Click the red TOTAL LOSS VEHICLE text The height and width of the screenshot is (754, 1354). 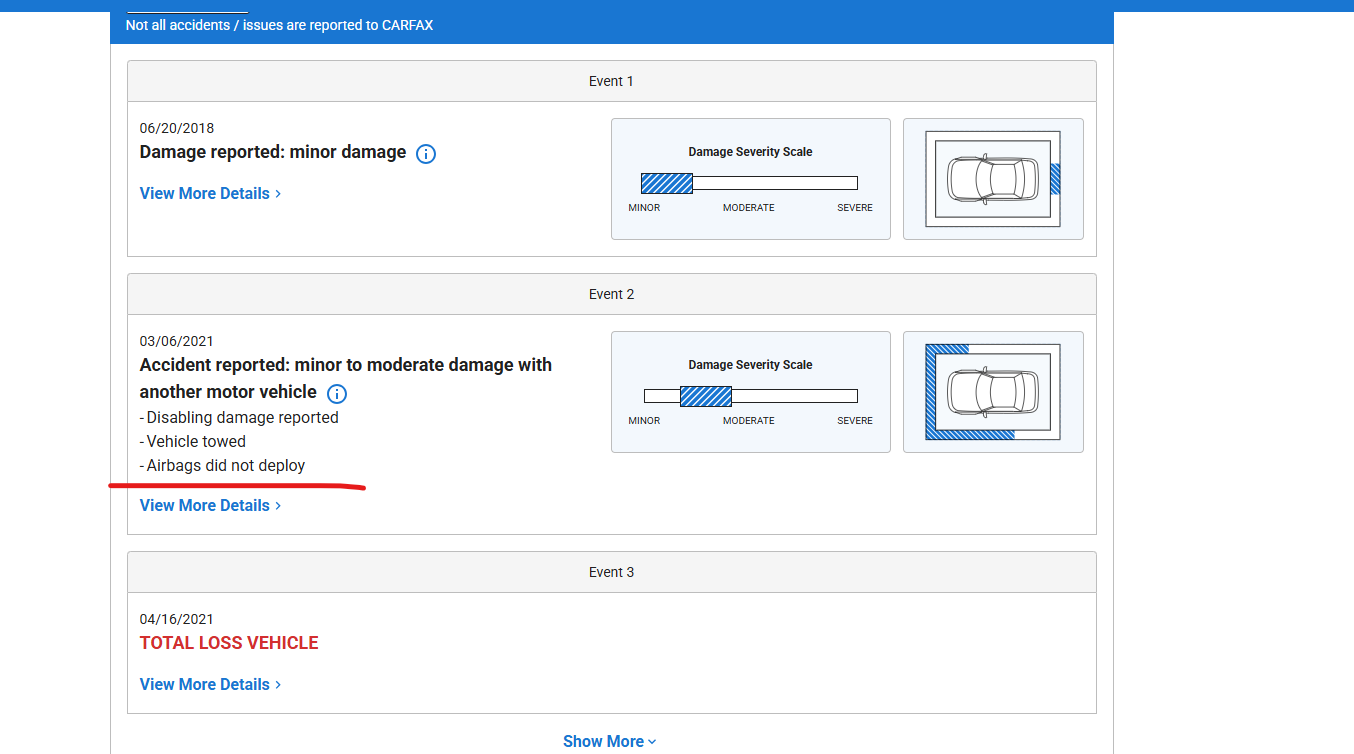(229, 643)
